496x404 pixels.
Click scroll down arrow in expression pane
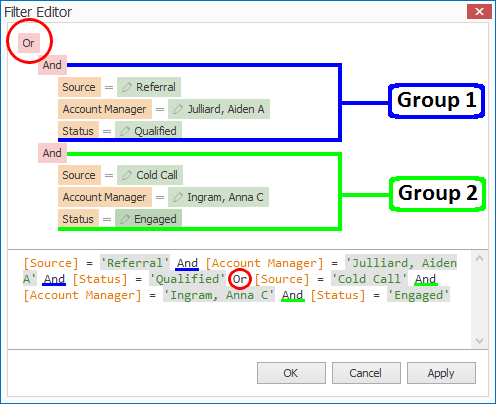[479, 341]
